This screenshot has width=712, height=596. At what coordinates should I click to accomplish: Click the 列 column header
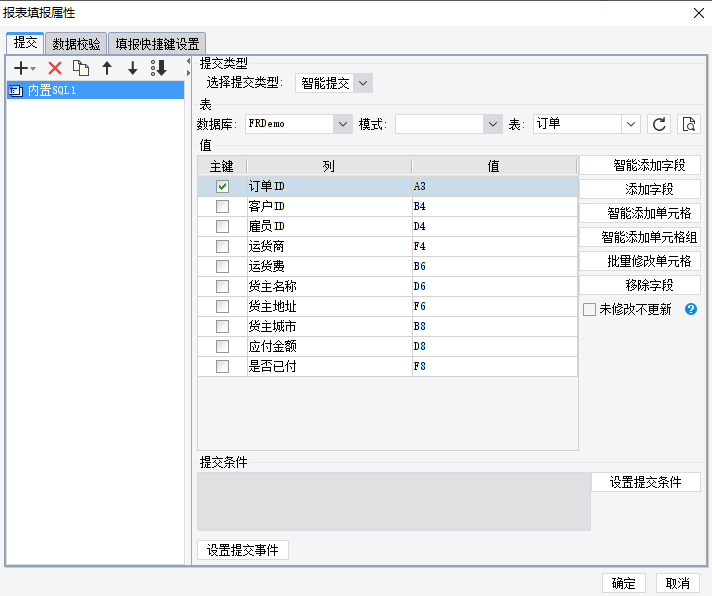click(x=329, y=166)
